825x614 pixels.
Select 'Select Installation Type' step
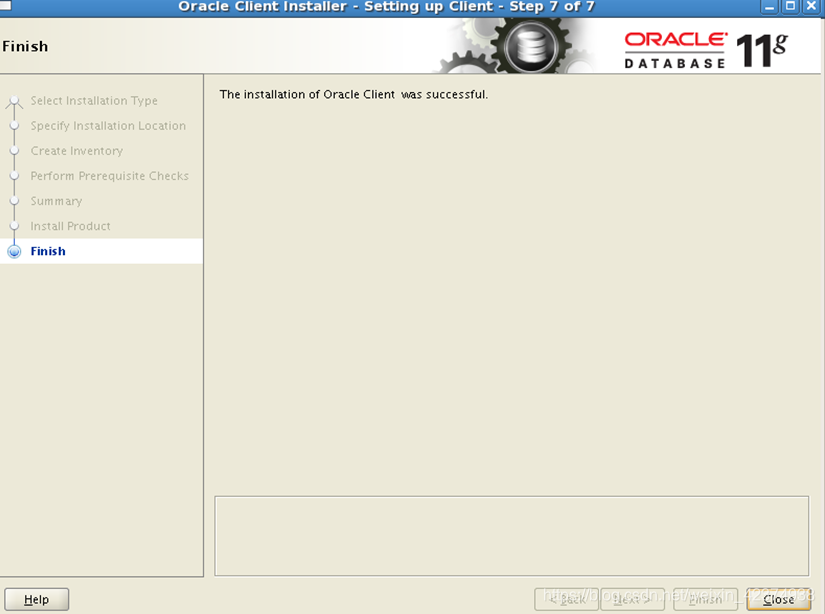click(x=94, y=100)
